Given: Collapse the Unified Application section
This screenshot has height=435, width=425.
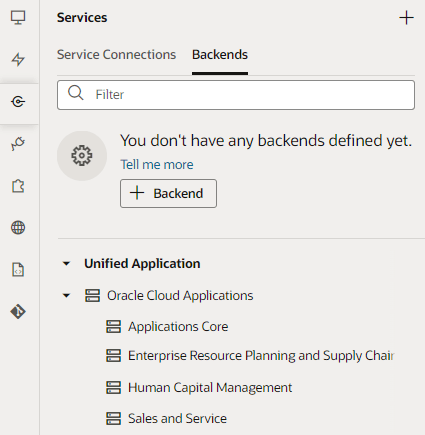Looking at the screenshot, I should click(x=67, y=264).
